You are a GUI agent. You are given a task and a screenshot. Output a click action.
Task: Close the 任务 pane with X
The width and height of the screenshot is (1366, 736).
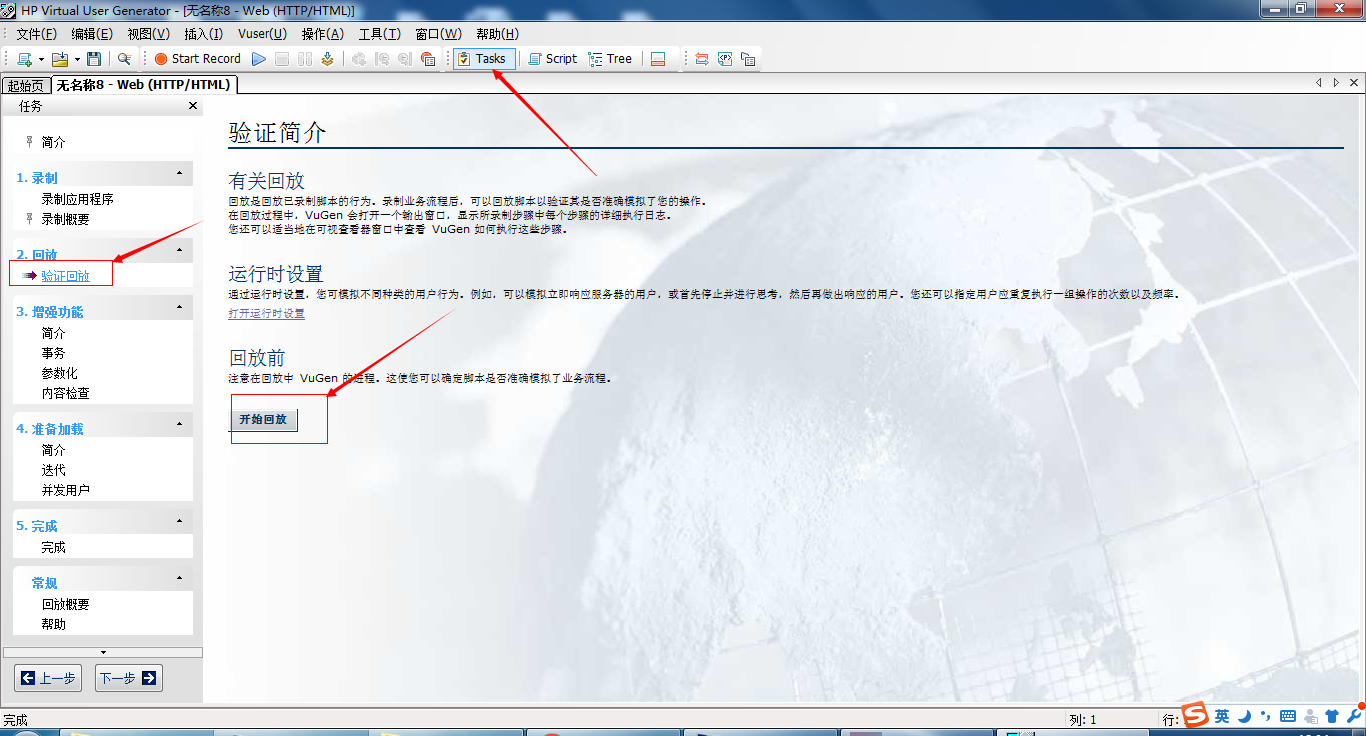coord(193,106)
